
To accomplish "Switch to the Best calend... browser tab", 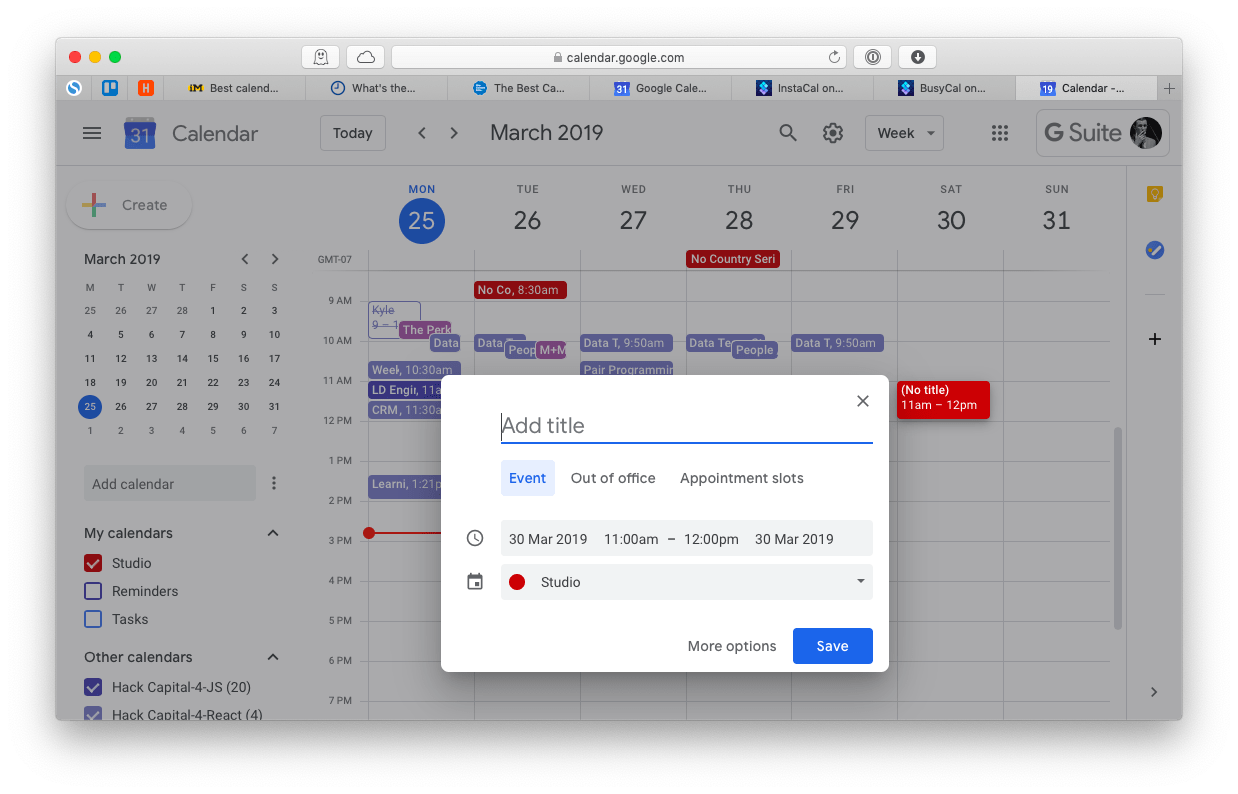I will 234,88.
